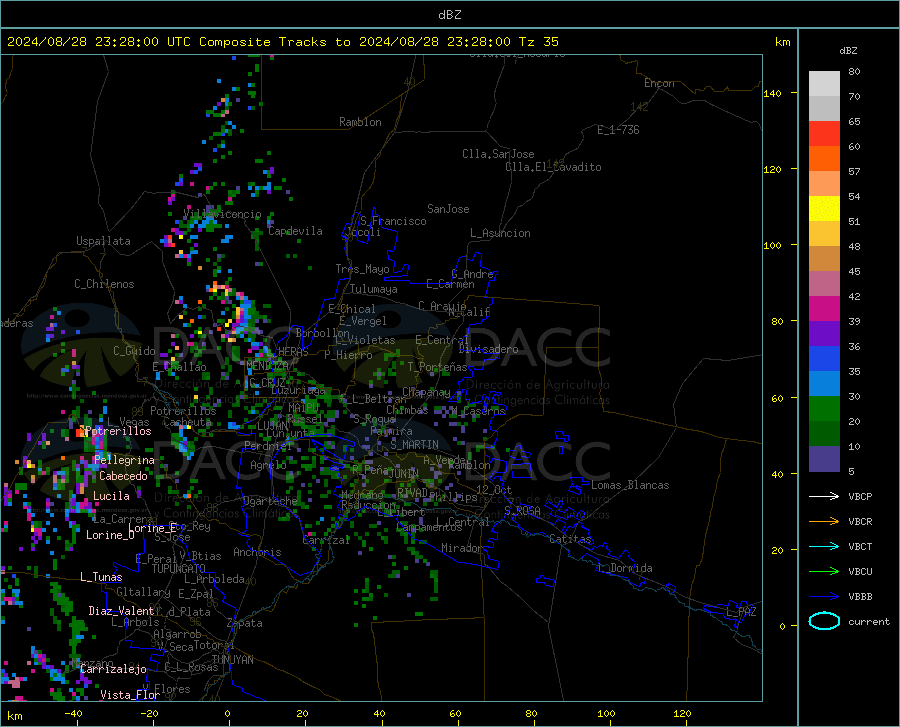Image resolution: width=900 pixels, height=727 pixels.
Task: Click the Diaz_Valent label
Action: pos(121,611)
